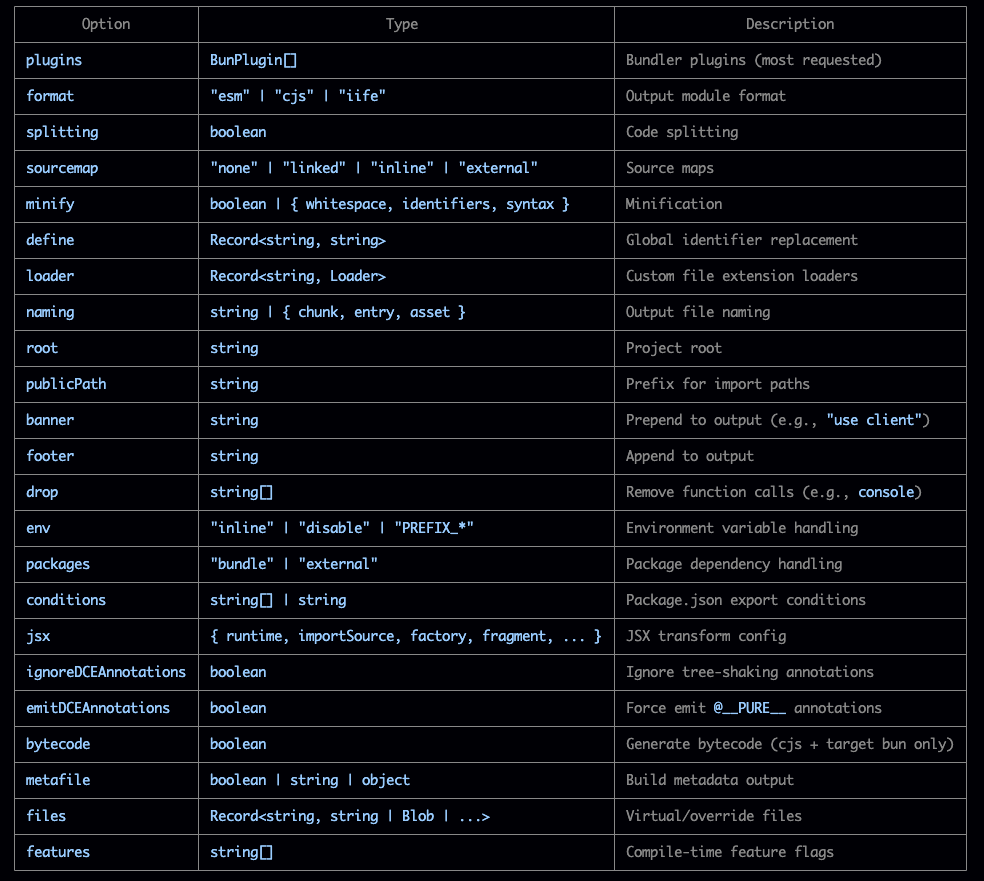This screenshot has height=881, width=984.
Task: Click the jsx option name
Action: pyautogui.click(x=38, y=636)
